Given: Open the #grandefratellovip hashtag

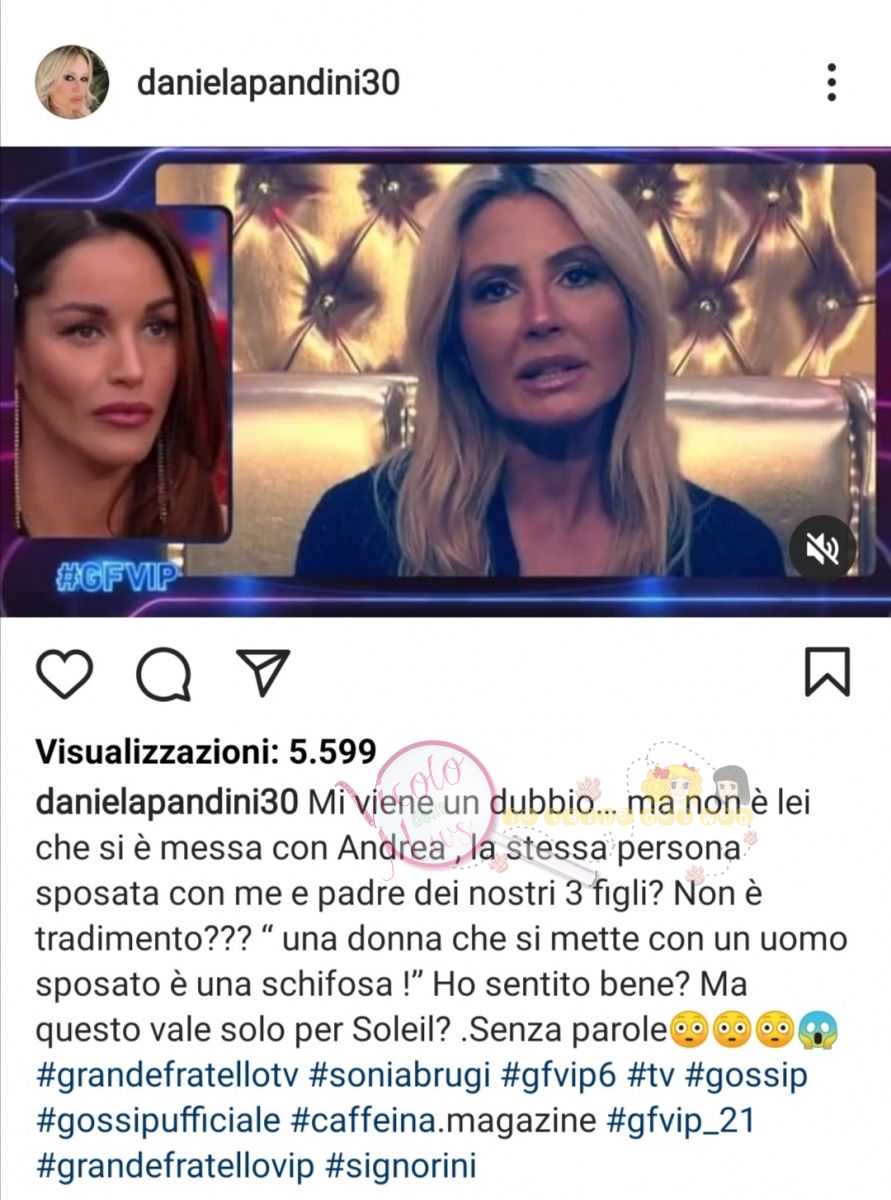Looking at the screenshot, I should pyautogui.click(x=175, y=1166).
